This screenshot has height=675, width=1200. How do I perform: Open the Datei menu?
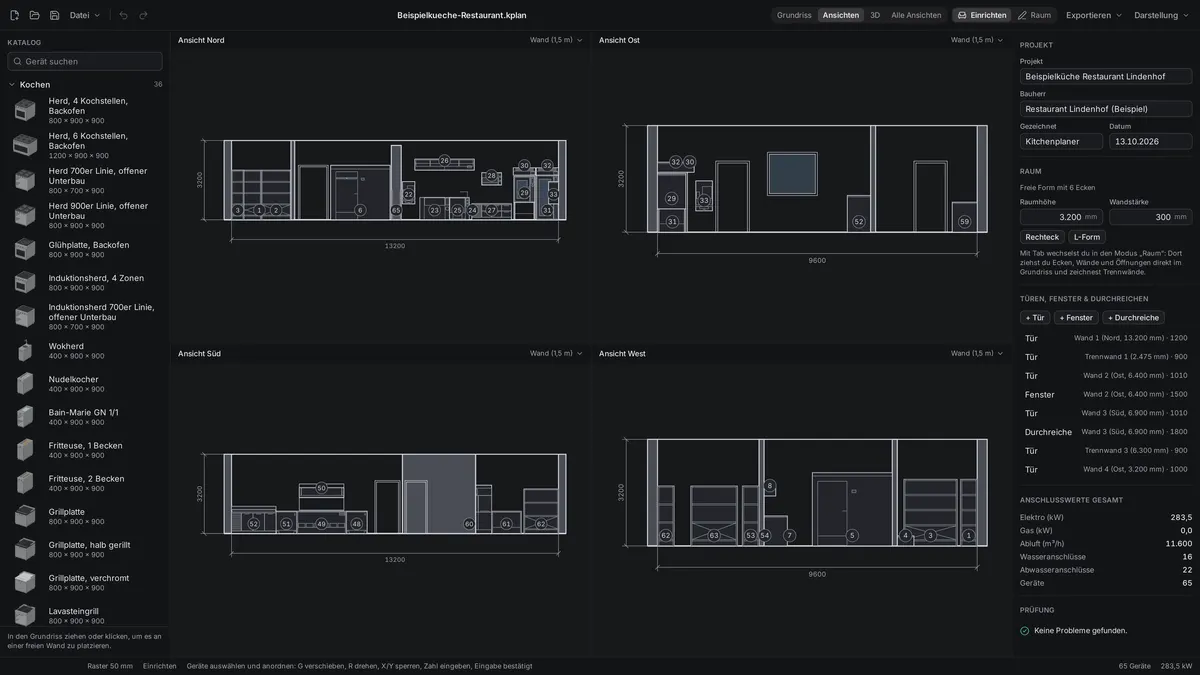85,15
